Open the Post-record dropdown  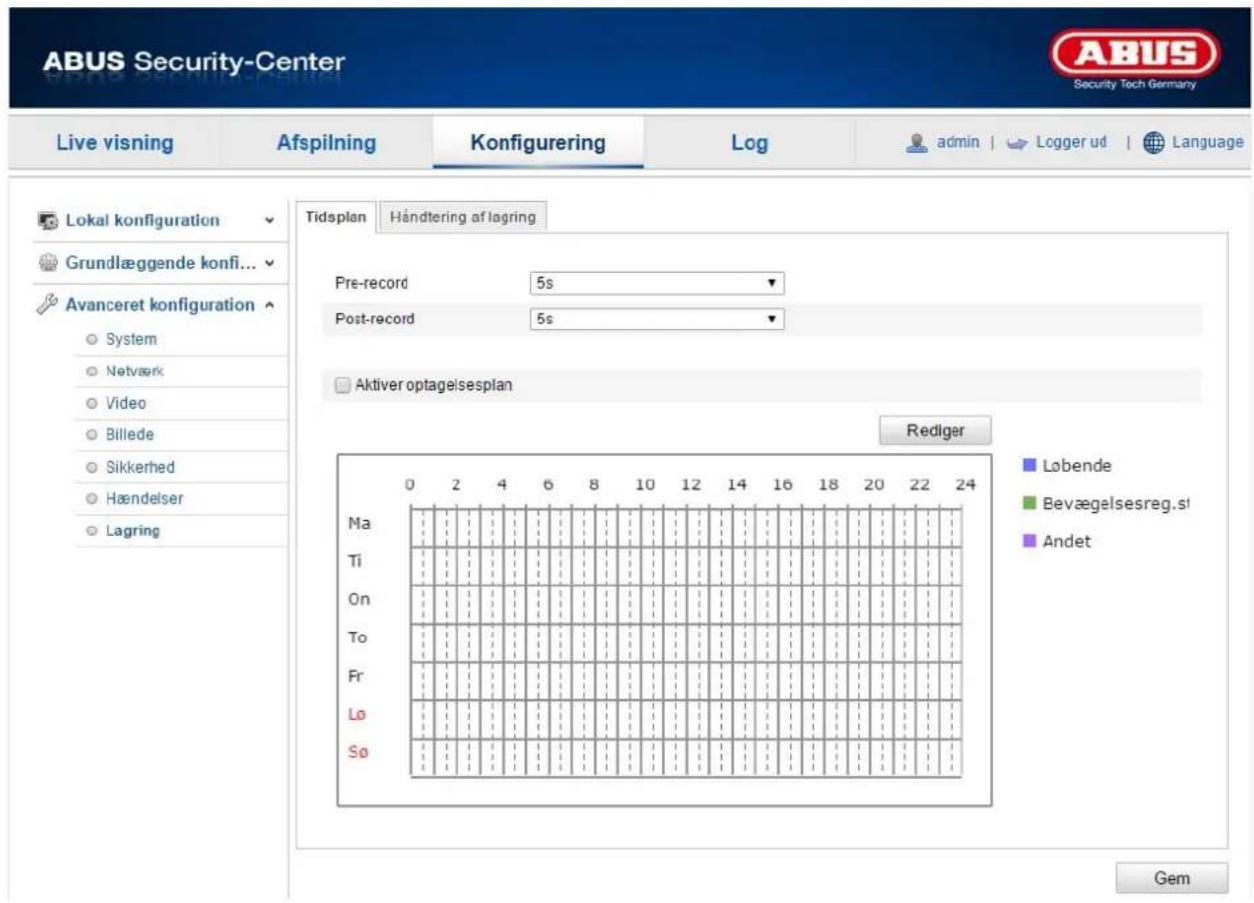click(x=656, y=320)
